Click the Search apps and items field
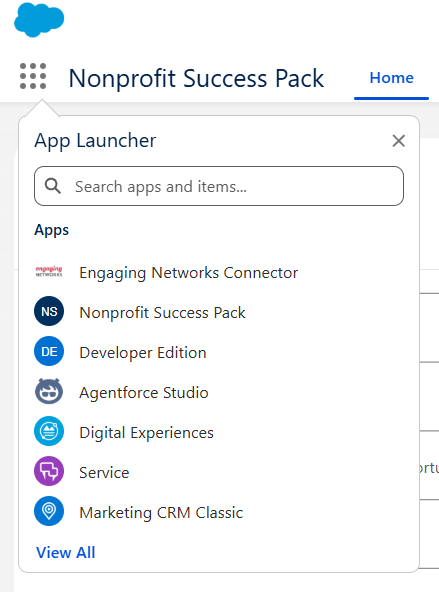 (x=219, y=186)
